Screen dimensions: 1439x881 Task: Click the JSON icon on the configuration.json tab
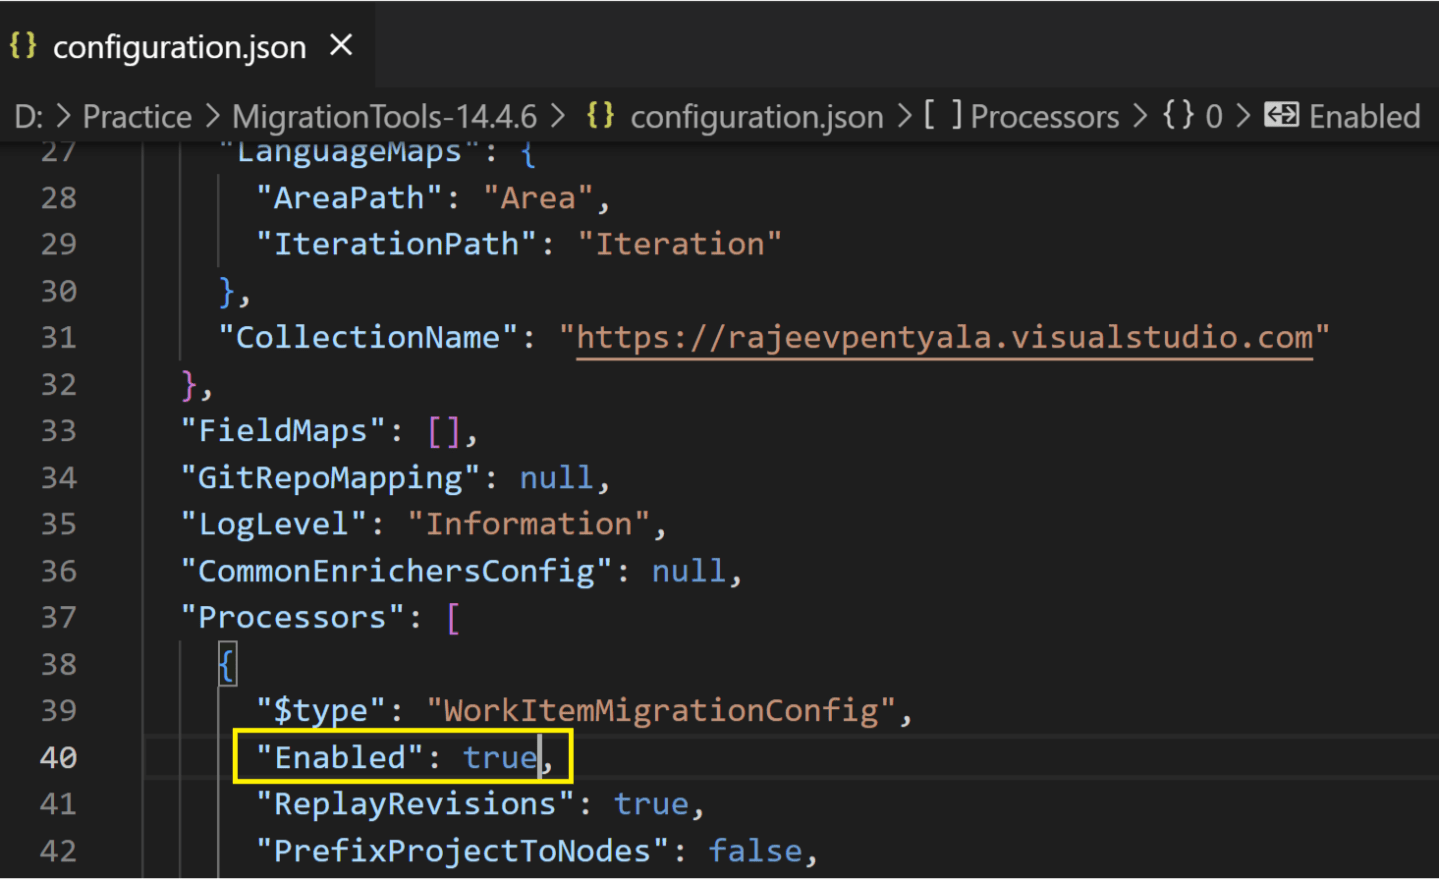(22, 45)
